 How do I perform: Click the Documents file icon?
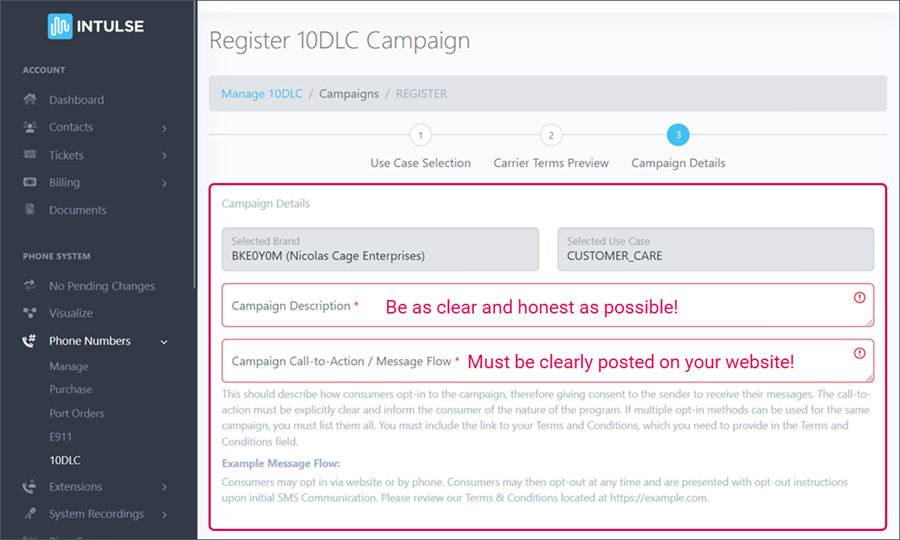(30, 211)
